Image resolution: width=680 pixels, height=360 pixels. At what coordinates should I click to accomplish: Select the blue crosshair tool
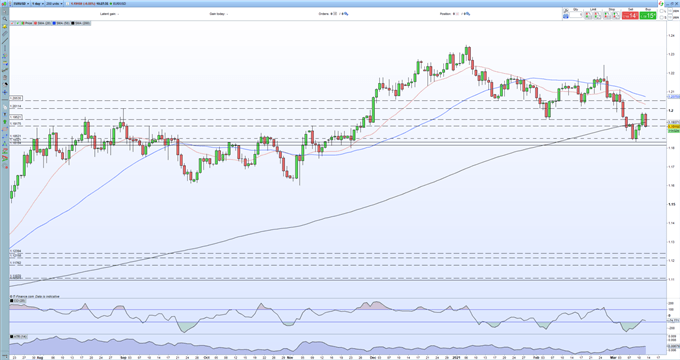tap(5, 92)
